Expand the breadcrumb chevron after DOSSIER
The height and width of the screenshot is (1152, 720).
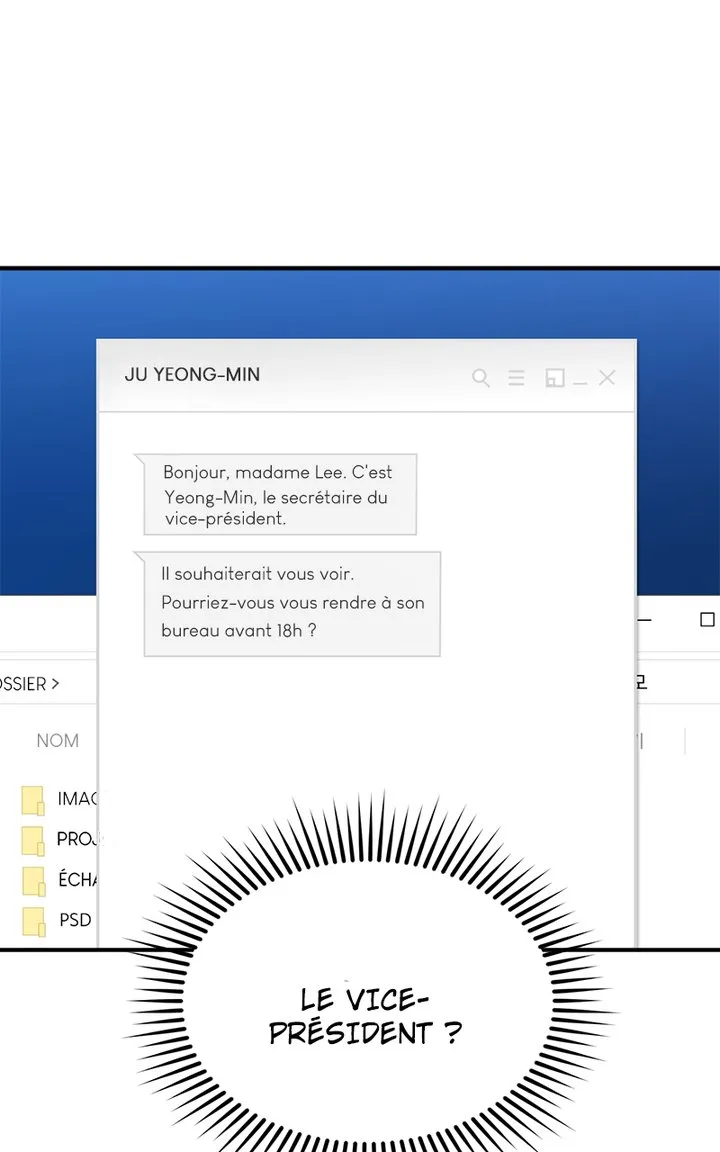(55, 684)
